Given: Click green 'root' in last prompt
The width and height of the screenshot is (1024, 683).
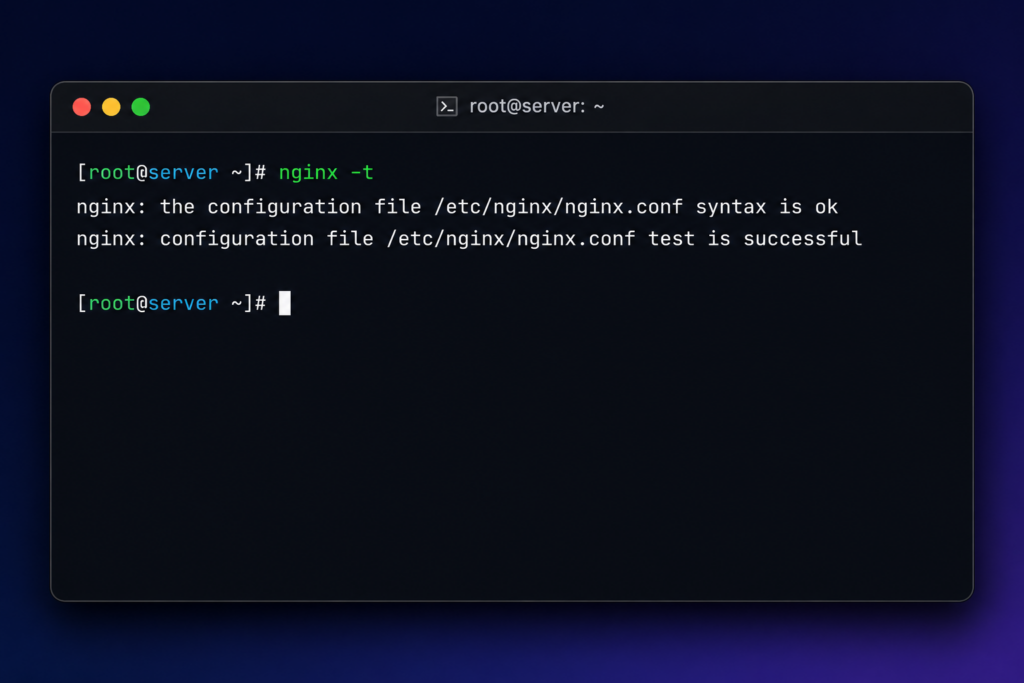Looking at the screenshot, I should pos(112,303).
